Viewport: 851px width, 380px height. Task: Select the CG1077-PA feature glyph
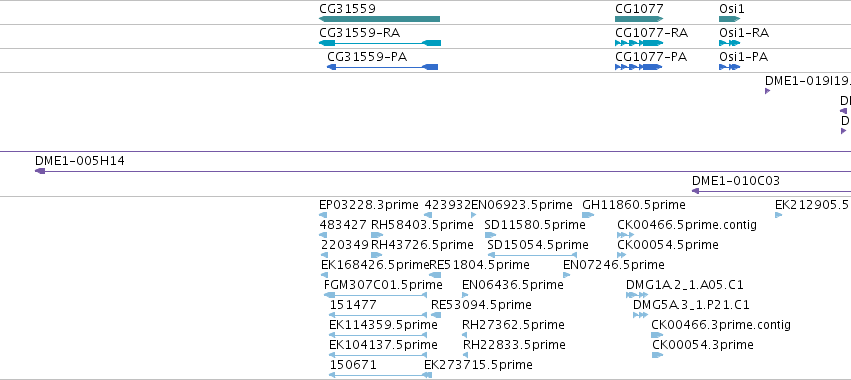[638, 67]
